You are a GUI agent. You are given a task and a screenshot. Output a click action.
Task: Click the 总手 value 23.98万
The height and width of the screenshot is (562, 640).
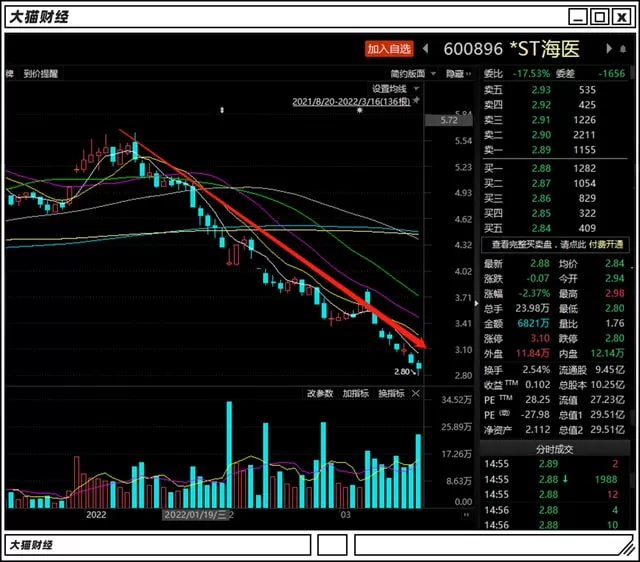click(x=532, y=308)
